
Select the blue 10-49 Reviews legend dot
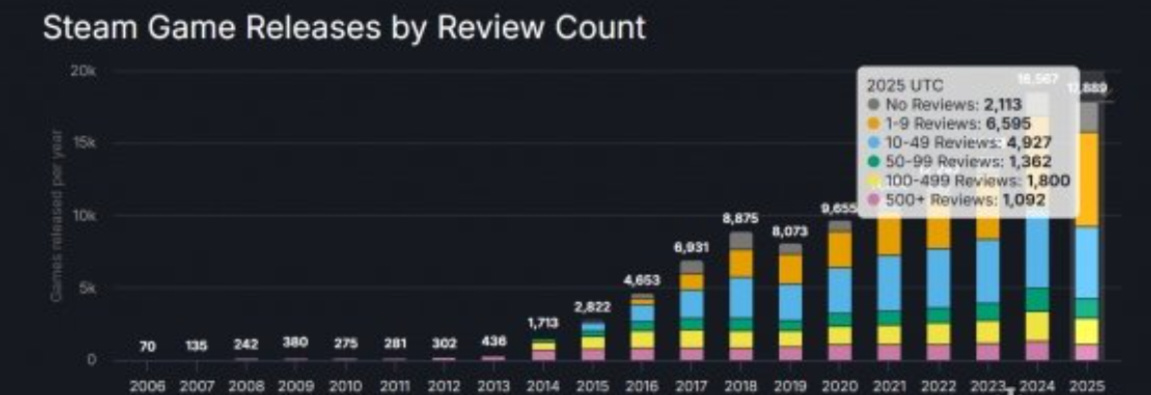pos(873,142)
